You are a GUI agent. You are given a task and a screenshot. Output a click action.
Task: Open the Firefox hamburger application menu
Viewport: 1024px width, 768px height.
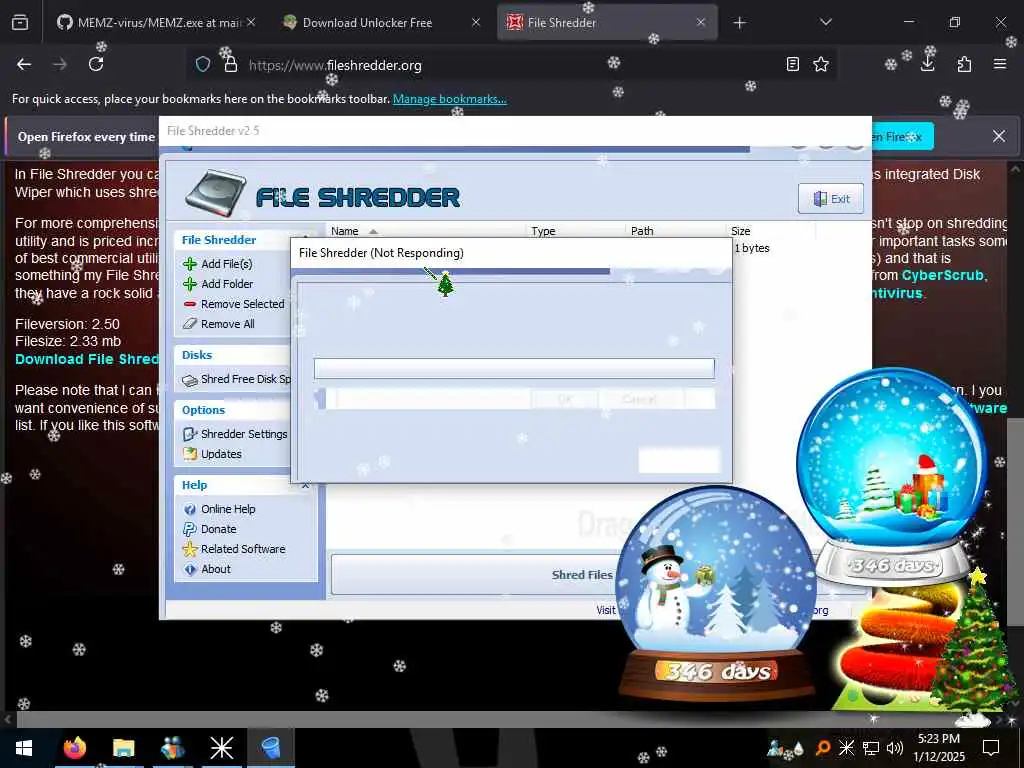point(999,64)
